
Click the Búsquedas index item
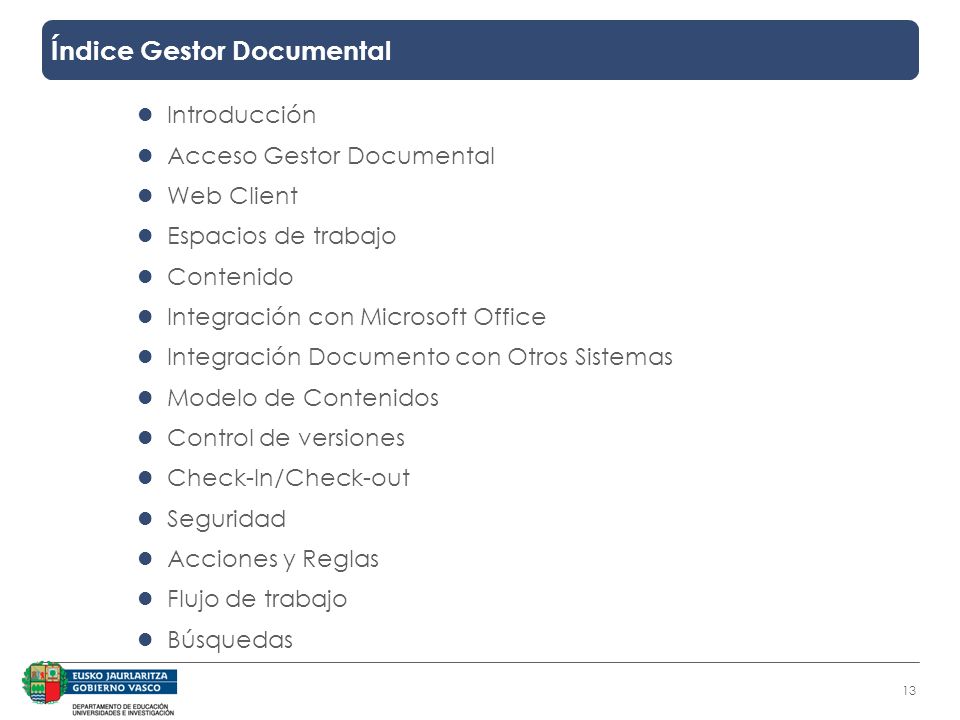click(230, 640)
